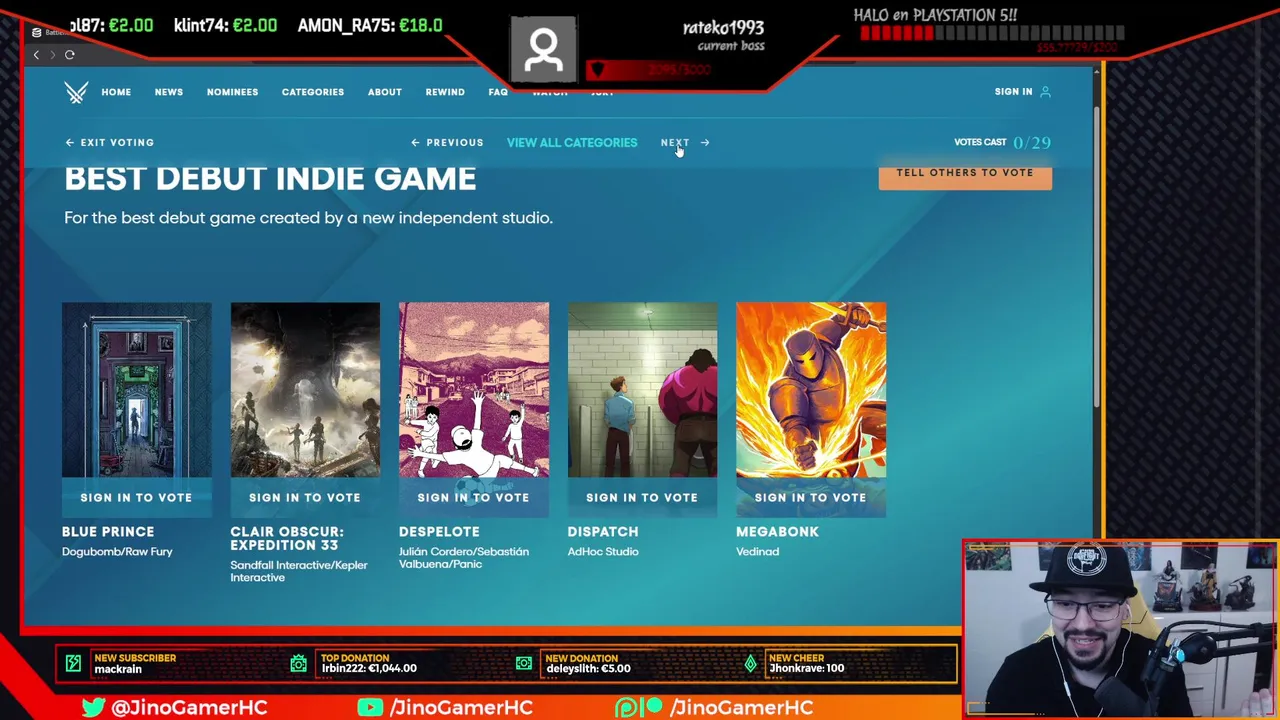The image size is (1280, 720).
Task: Select Dispatch cover art
Action: pos(642,390)
